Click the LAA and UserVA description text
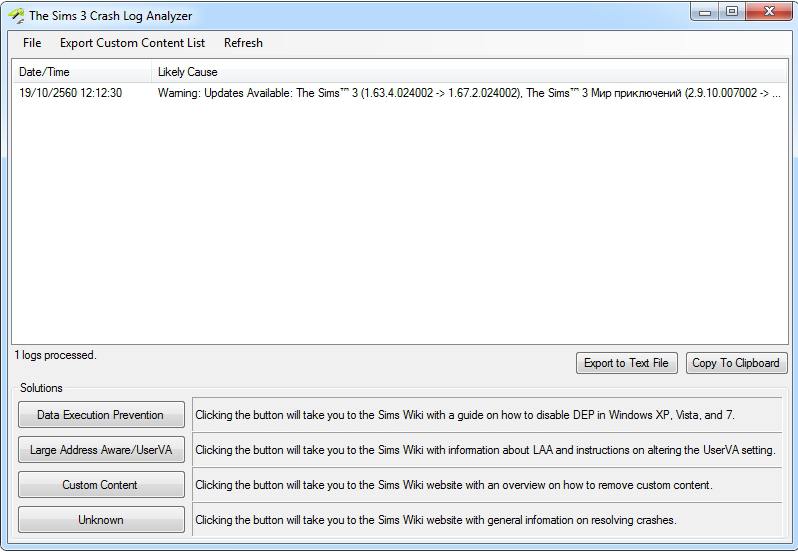Image resolution: width=798 pixels, height=552 pixels. point(486,450)
